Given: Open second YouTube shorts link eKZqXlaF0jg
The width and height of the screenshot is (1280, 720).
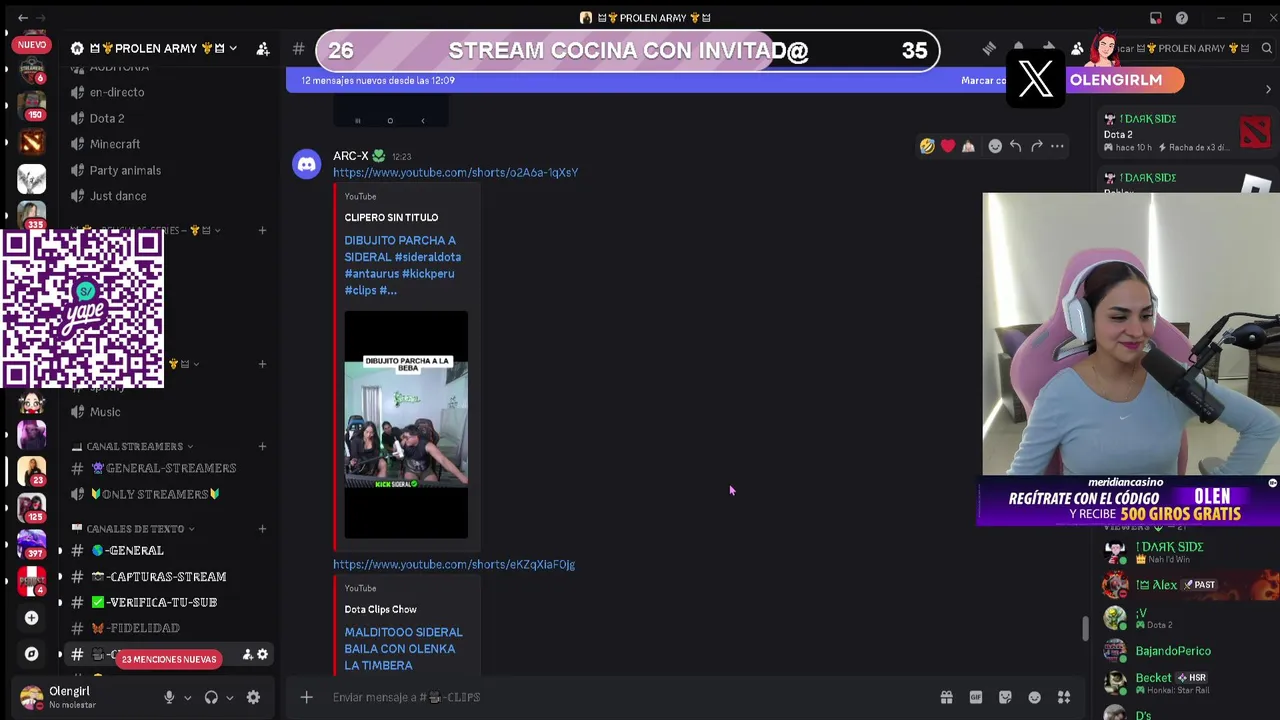Looking at the screenshot, I should tap(454, 564).
